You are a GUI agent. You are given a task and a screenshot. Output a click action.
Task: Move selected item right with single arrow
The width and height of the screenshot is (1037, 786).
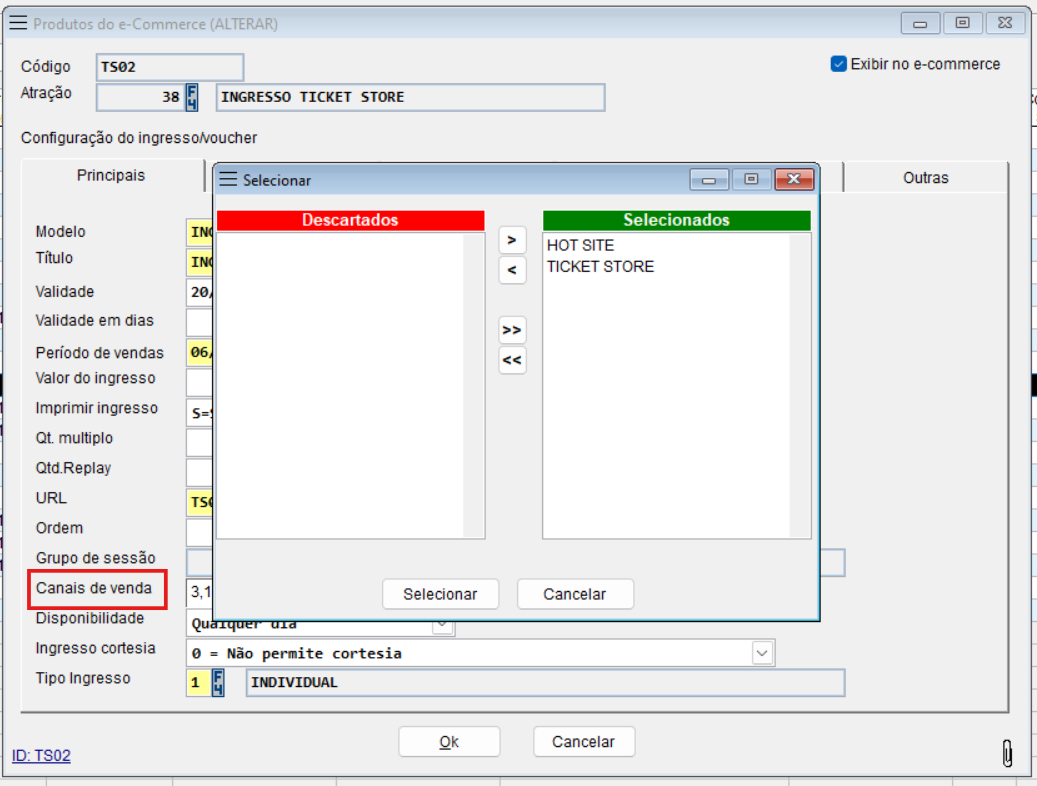pyautogui.click(x=512, y=240)
